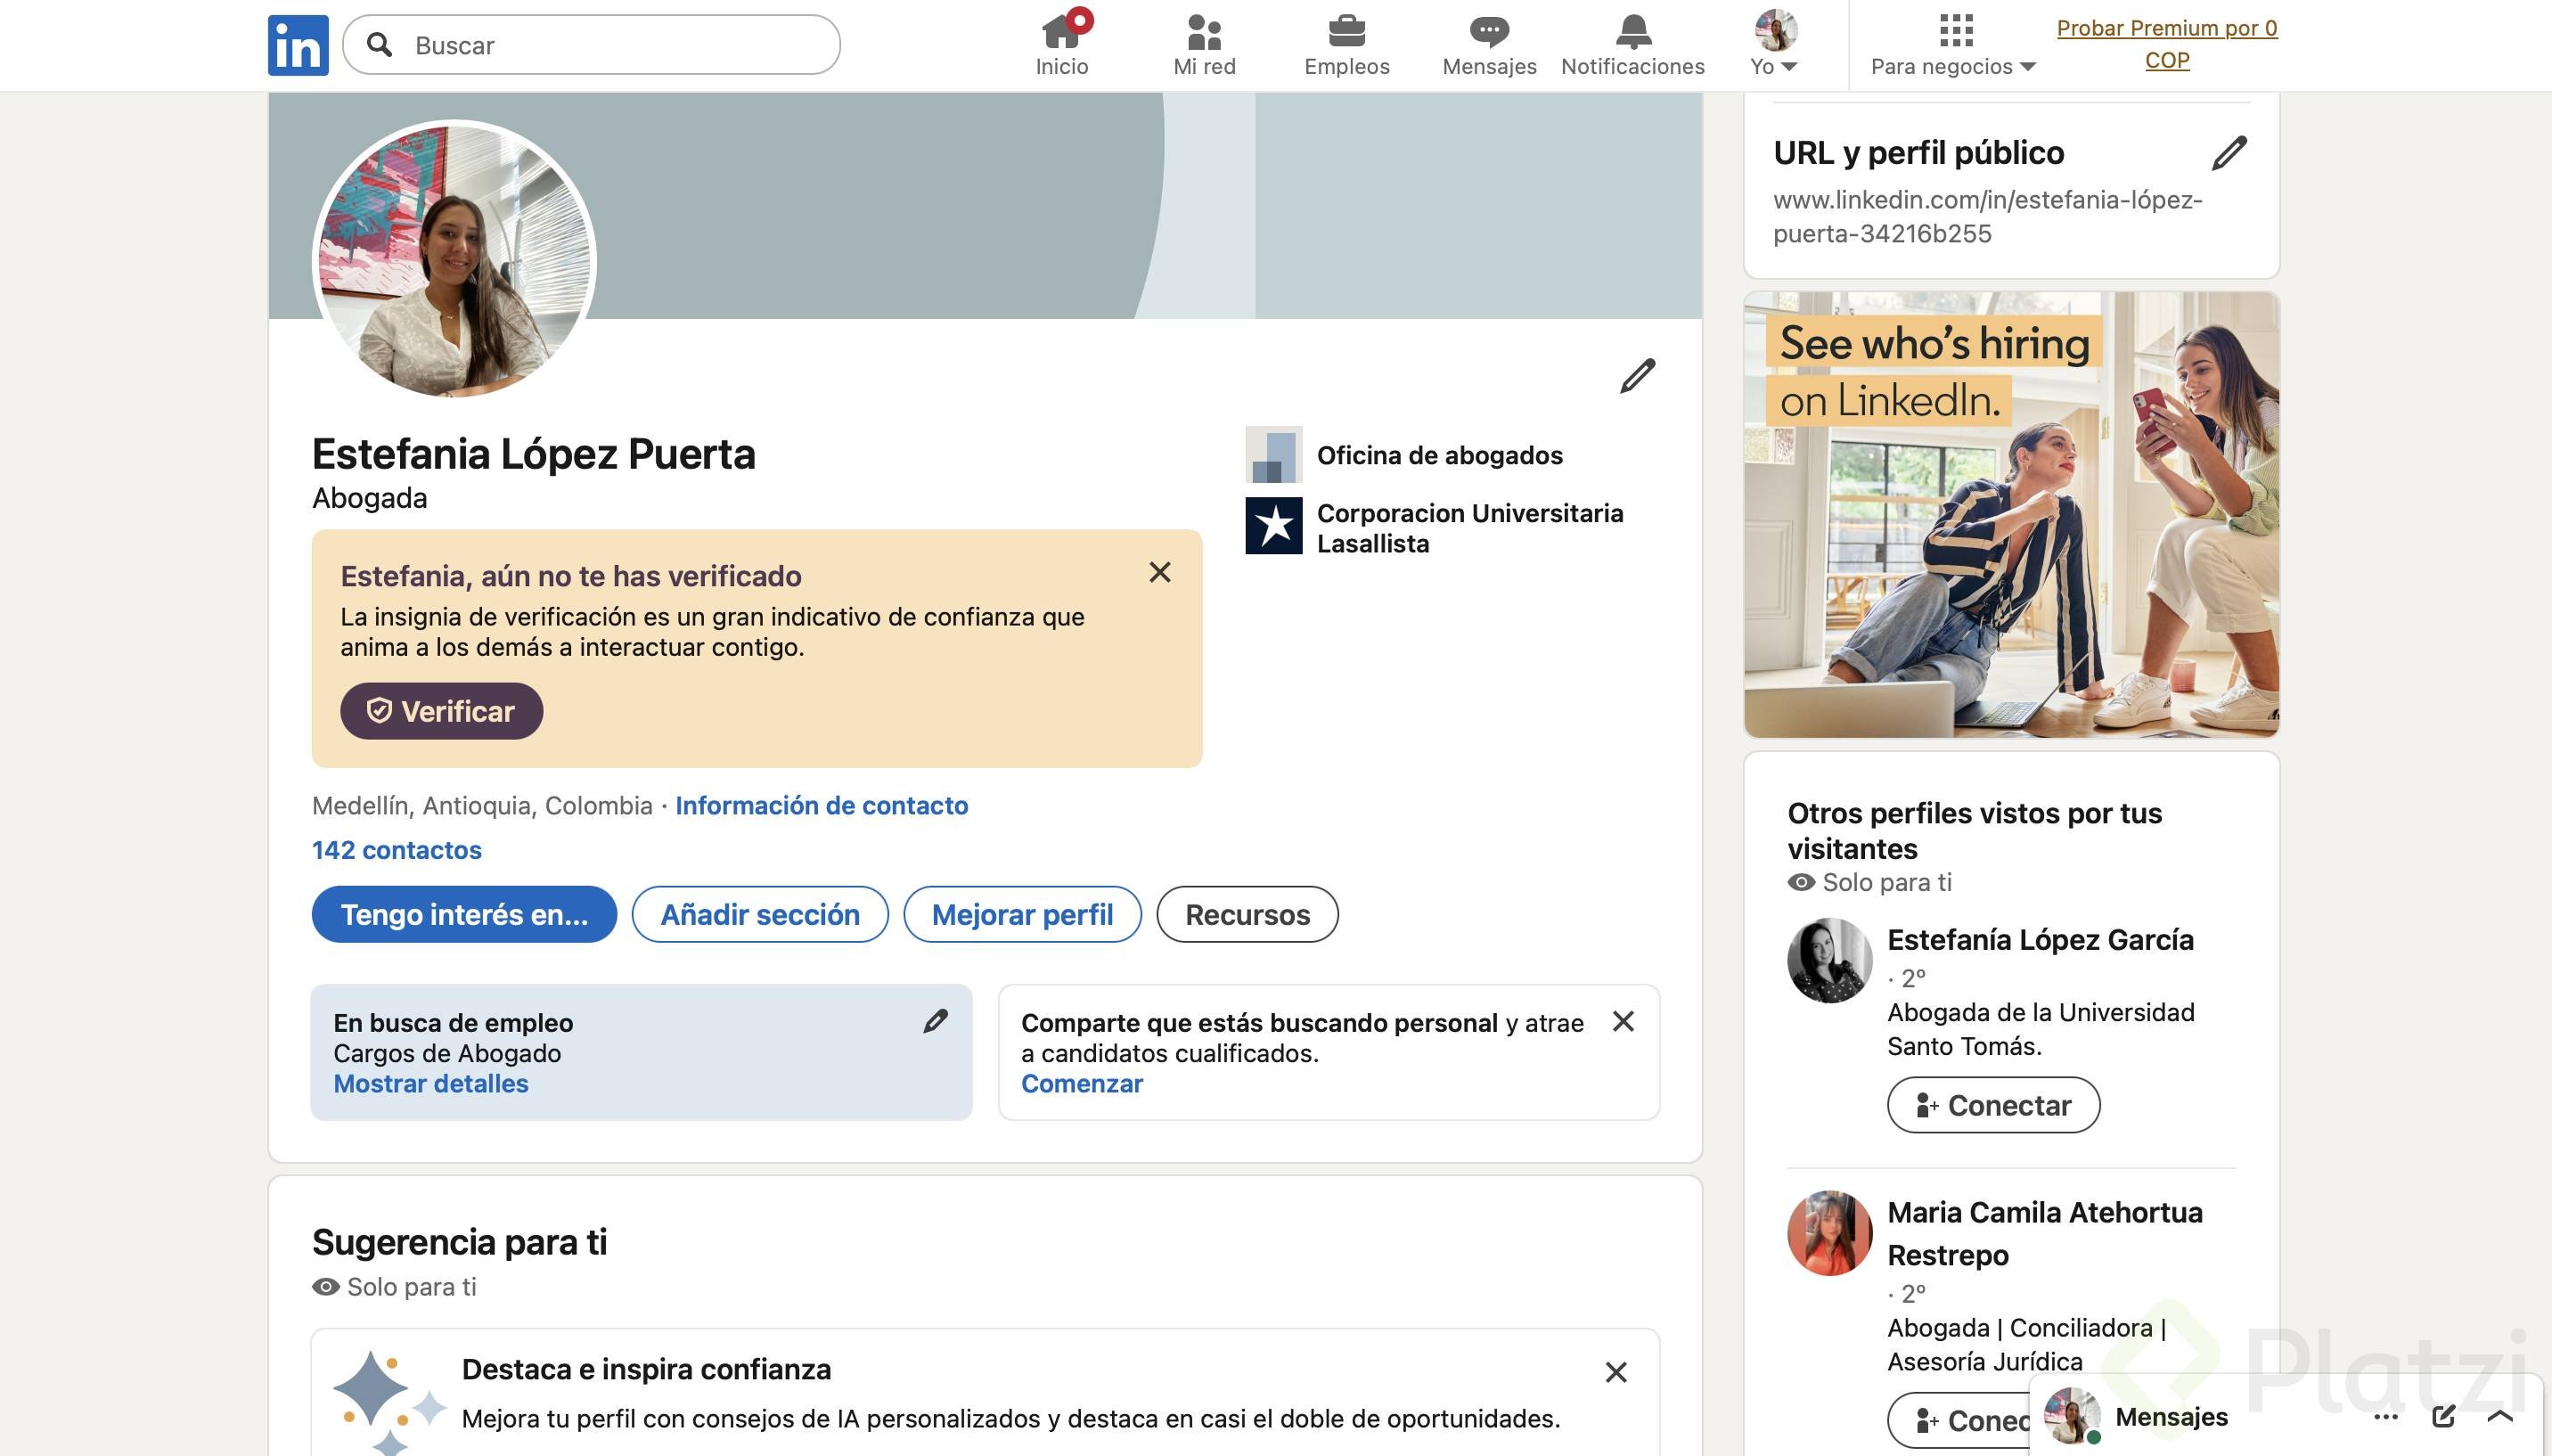
Task: Expand Mensajes overlay chevron
Action: click(2500, 1416)
